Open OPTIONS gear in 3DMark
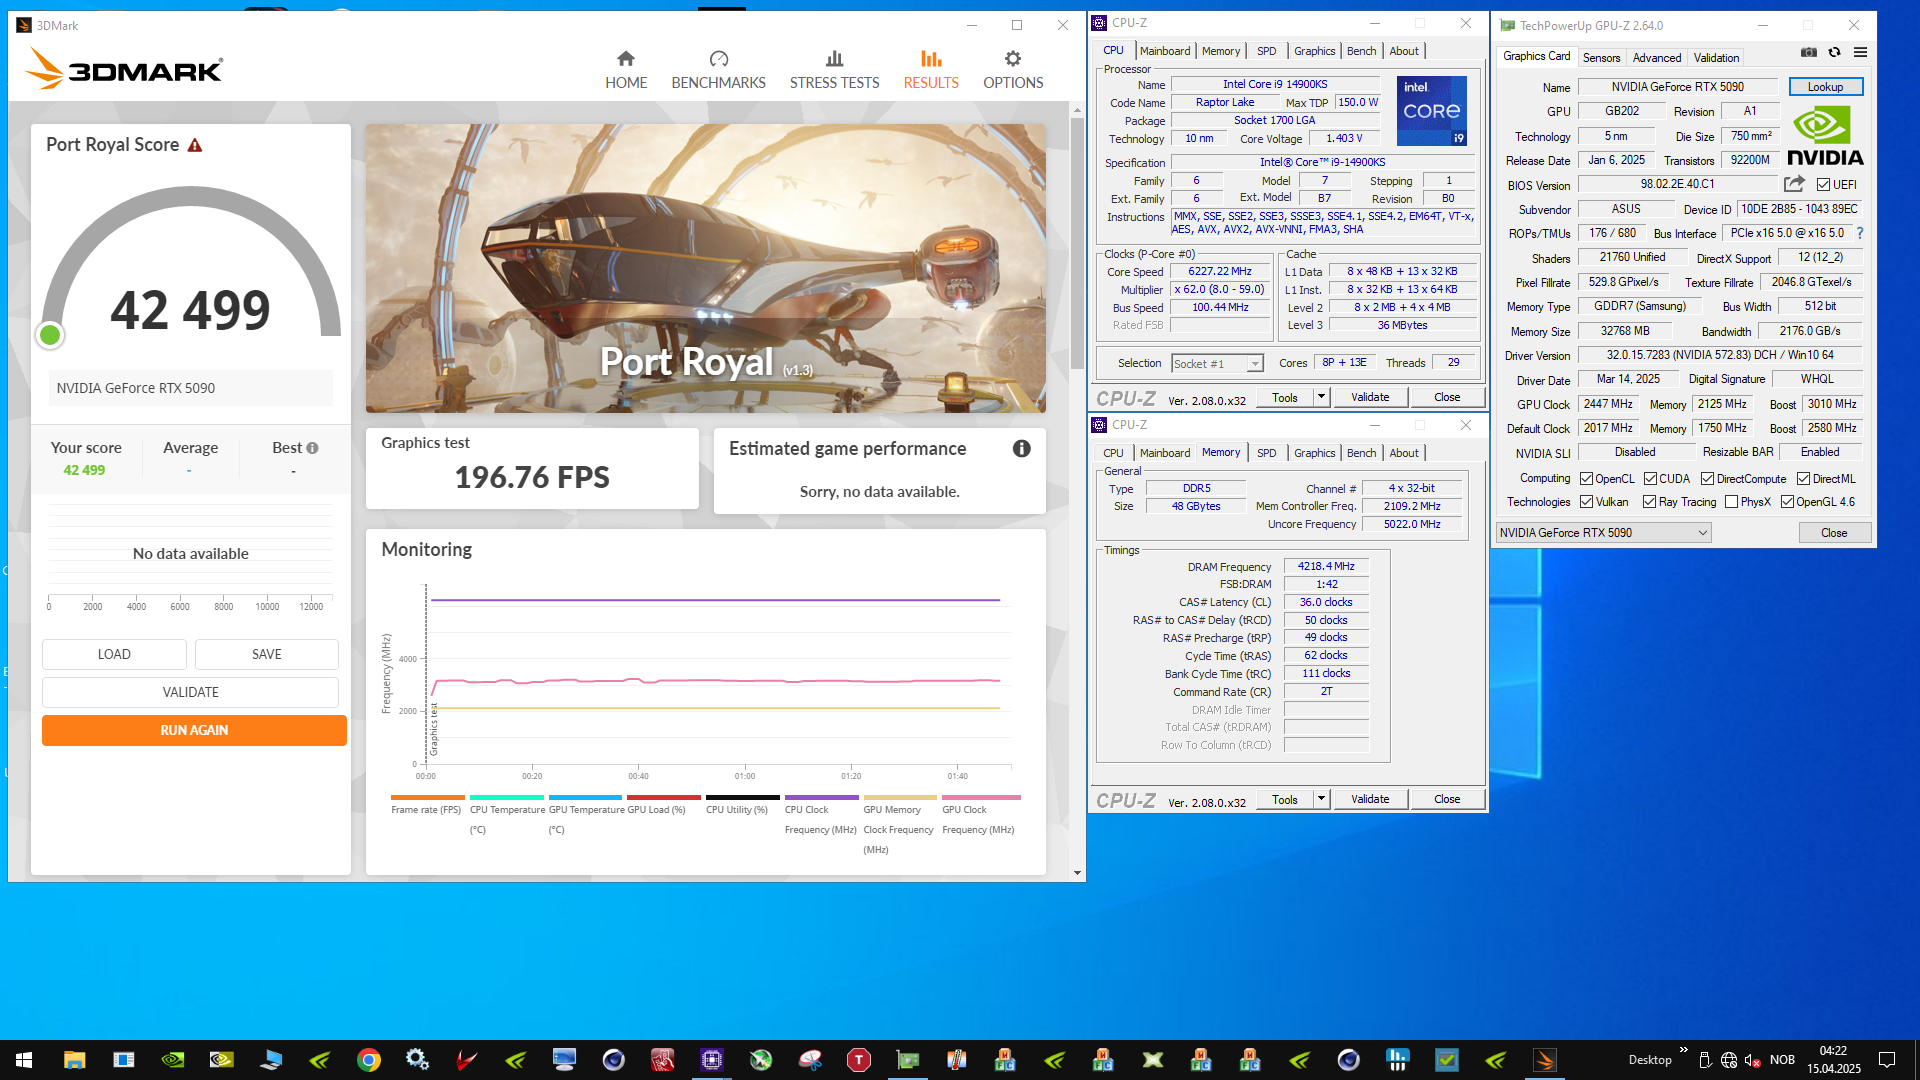Screen dimensions: 1920x1080 (x=1013, y=70)
